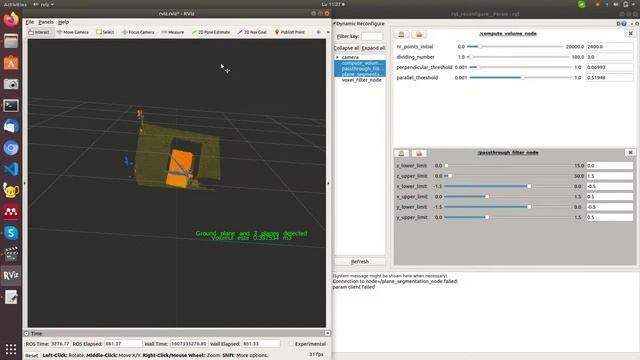Click Collapse all in Dynamic Reconfigure
This screenshot has height=360, width=640.
pyautogui.click(x=347, y=48)
